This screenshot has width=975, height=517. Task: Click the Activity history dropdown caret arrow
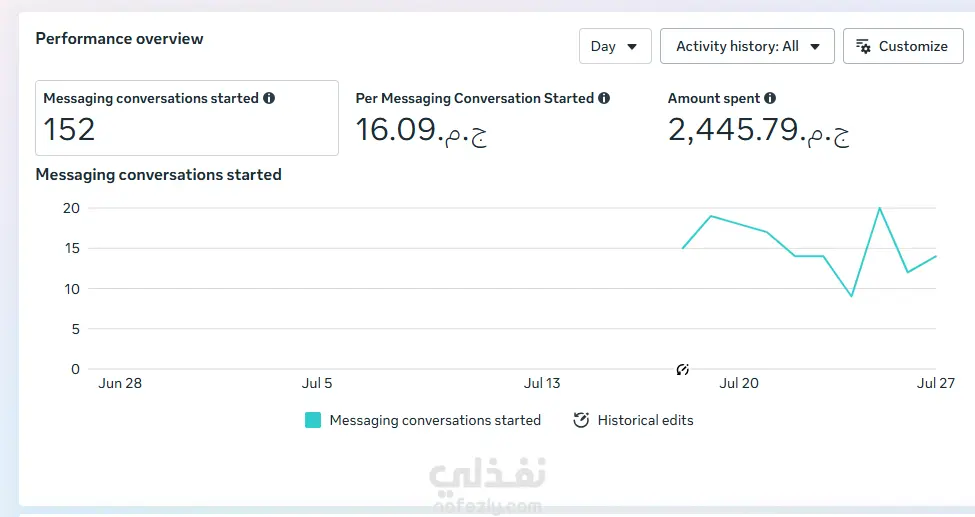tap(815, 47)
